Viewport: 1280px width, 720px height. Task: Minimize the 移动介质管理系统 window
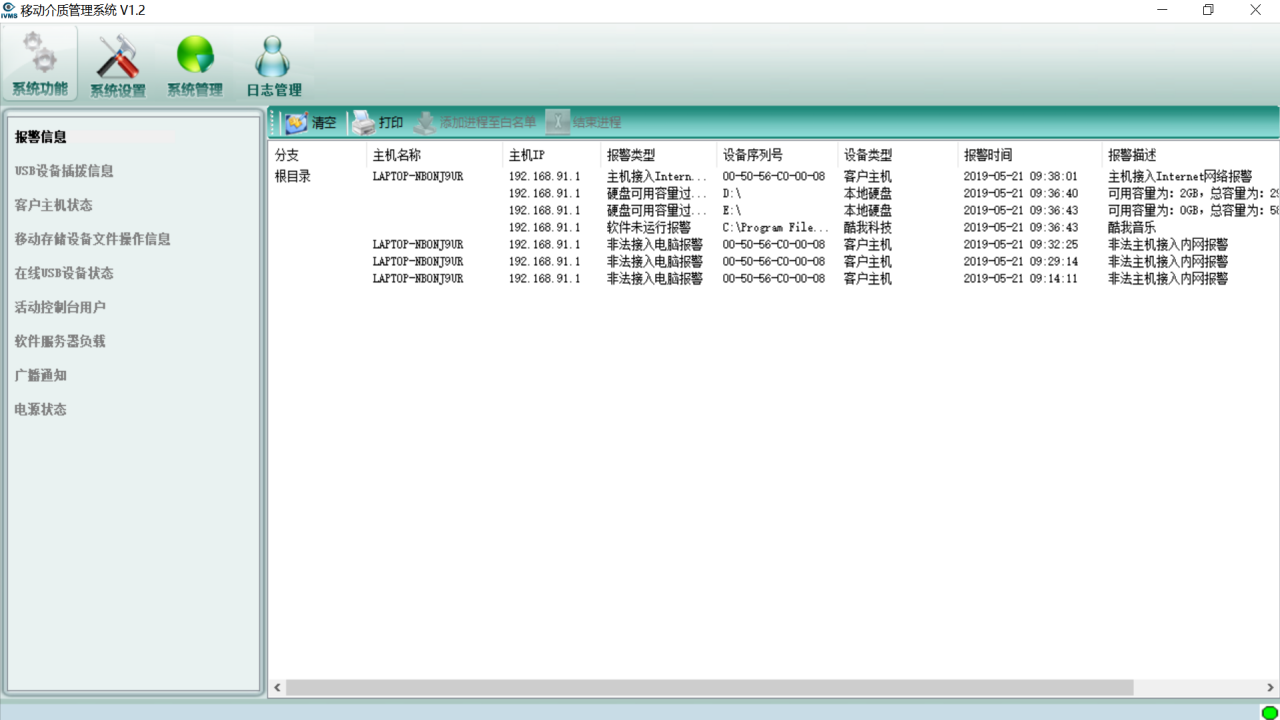coord(1162,10)
